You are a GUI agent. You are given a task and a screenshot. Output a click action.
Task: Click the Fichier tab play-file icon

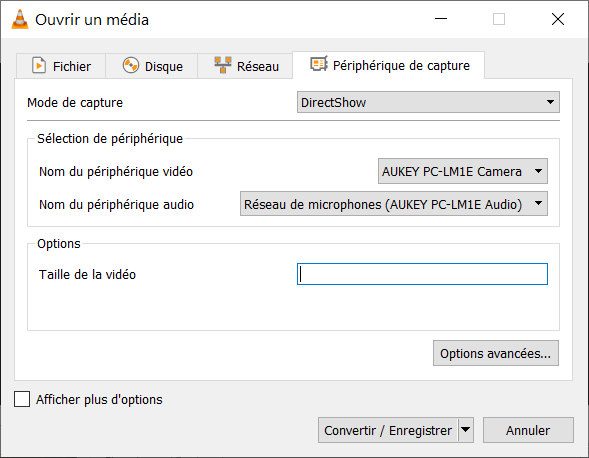click(x=39, y=65)
